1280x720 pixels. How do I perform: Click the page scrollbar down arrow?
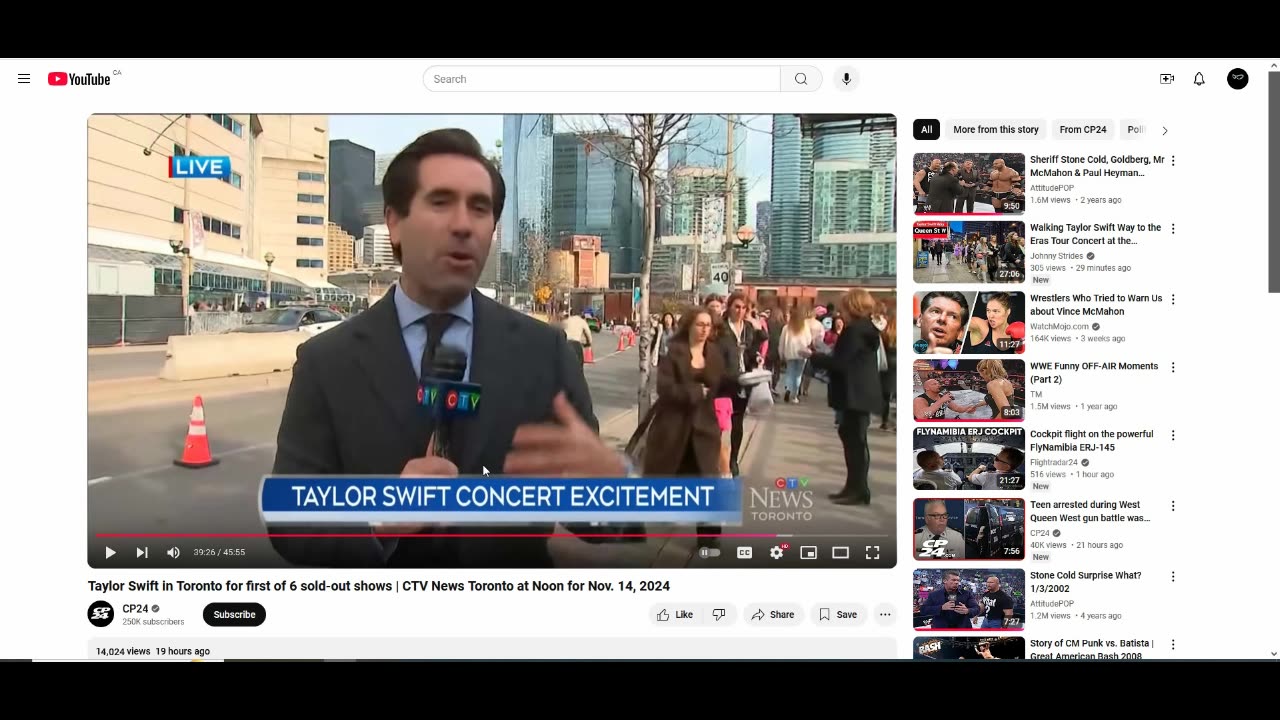(x=1273, y=654)
